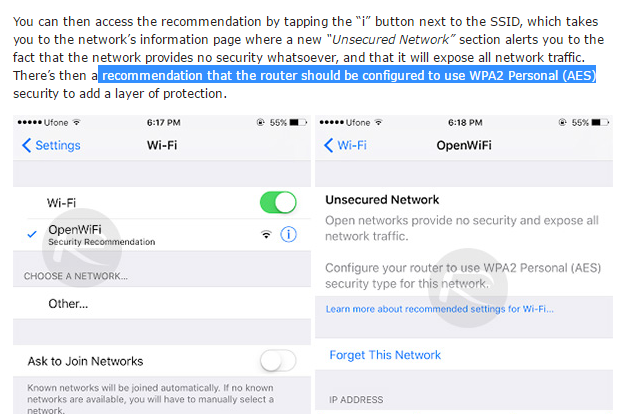This screenshot has height=414, width=634.
Task: Click the battery icon in left phone screenshot
Action: pos(295,122)
